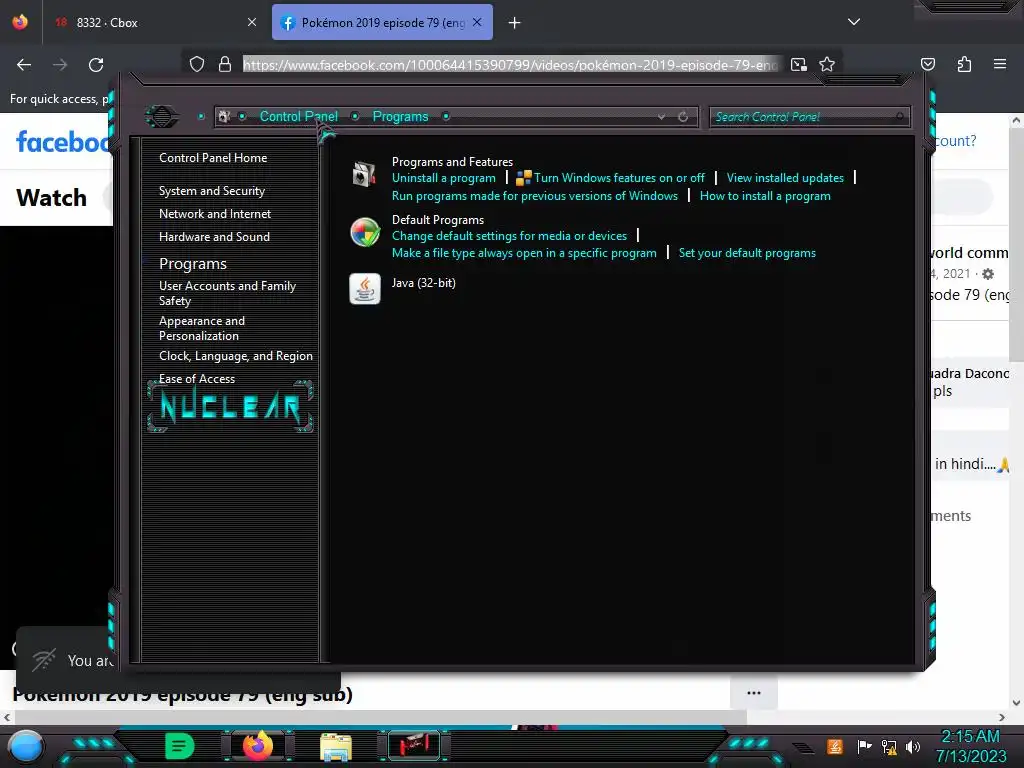Select the Pokémon 2019 episode 79 tab

coord(382,23)
